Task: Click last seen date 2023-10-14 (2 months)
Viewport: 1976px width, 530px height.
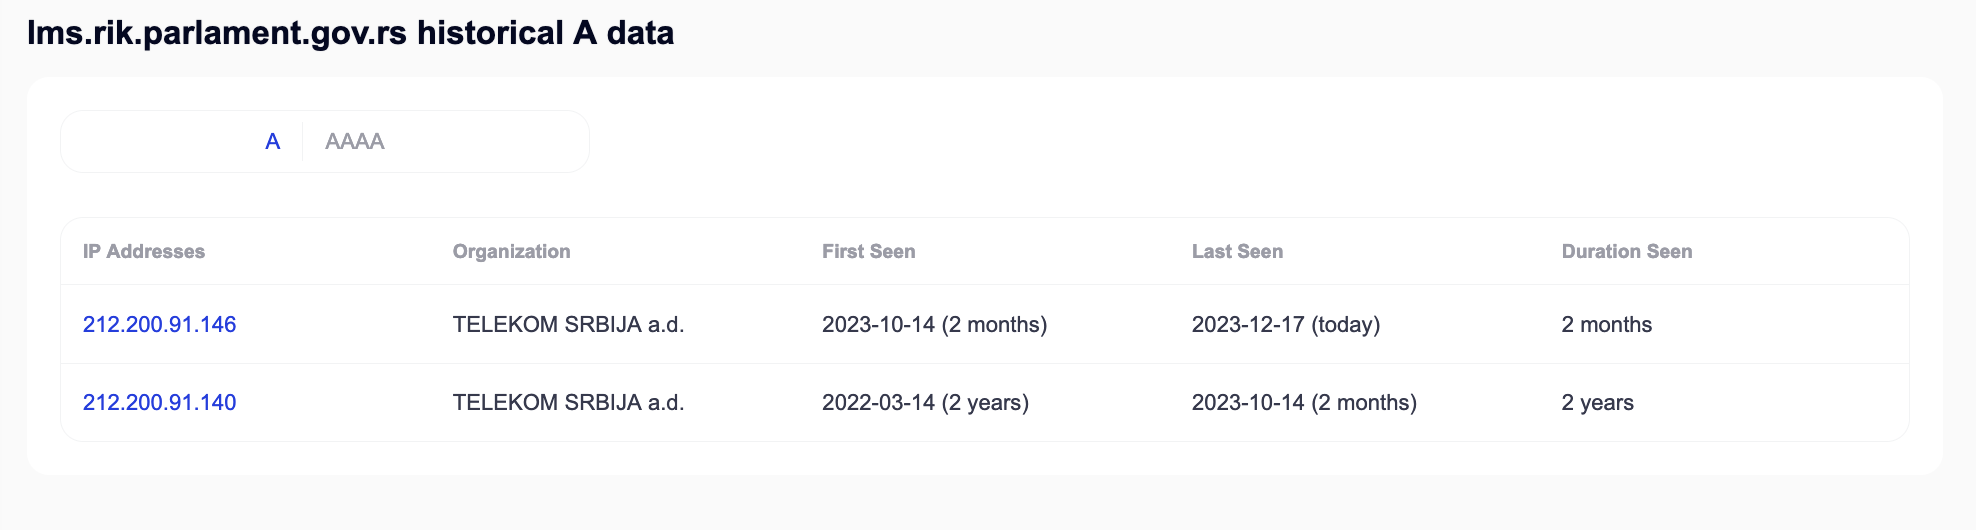Action: tap(1304, 402)
